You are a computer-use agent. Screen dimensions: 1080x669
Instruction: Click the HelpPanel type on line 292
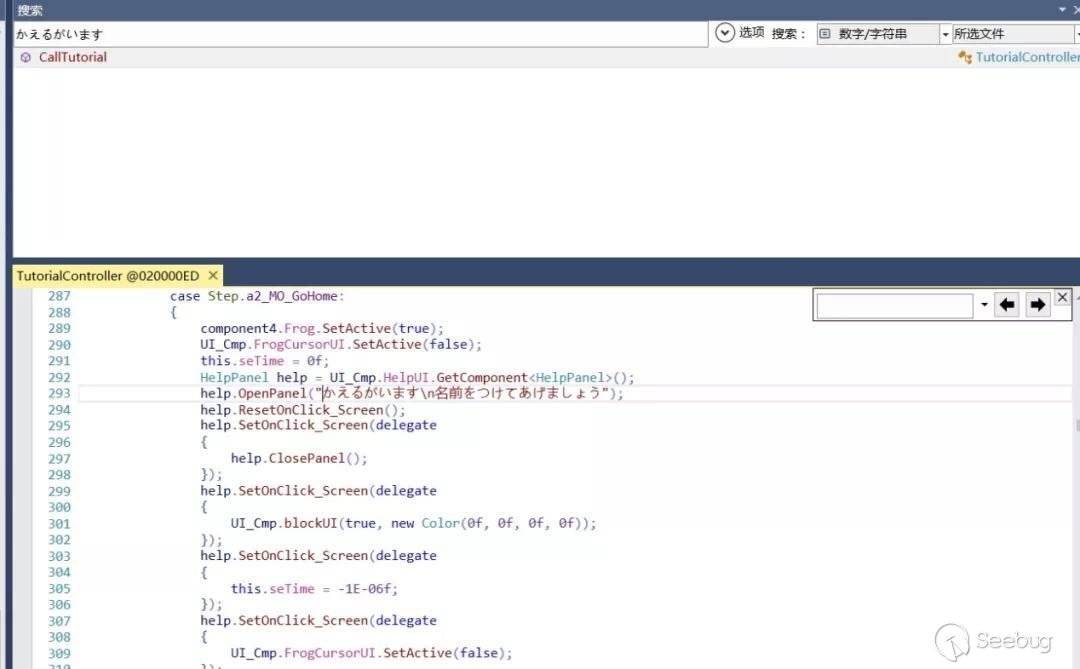(234, 377)
